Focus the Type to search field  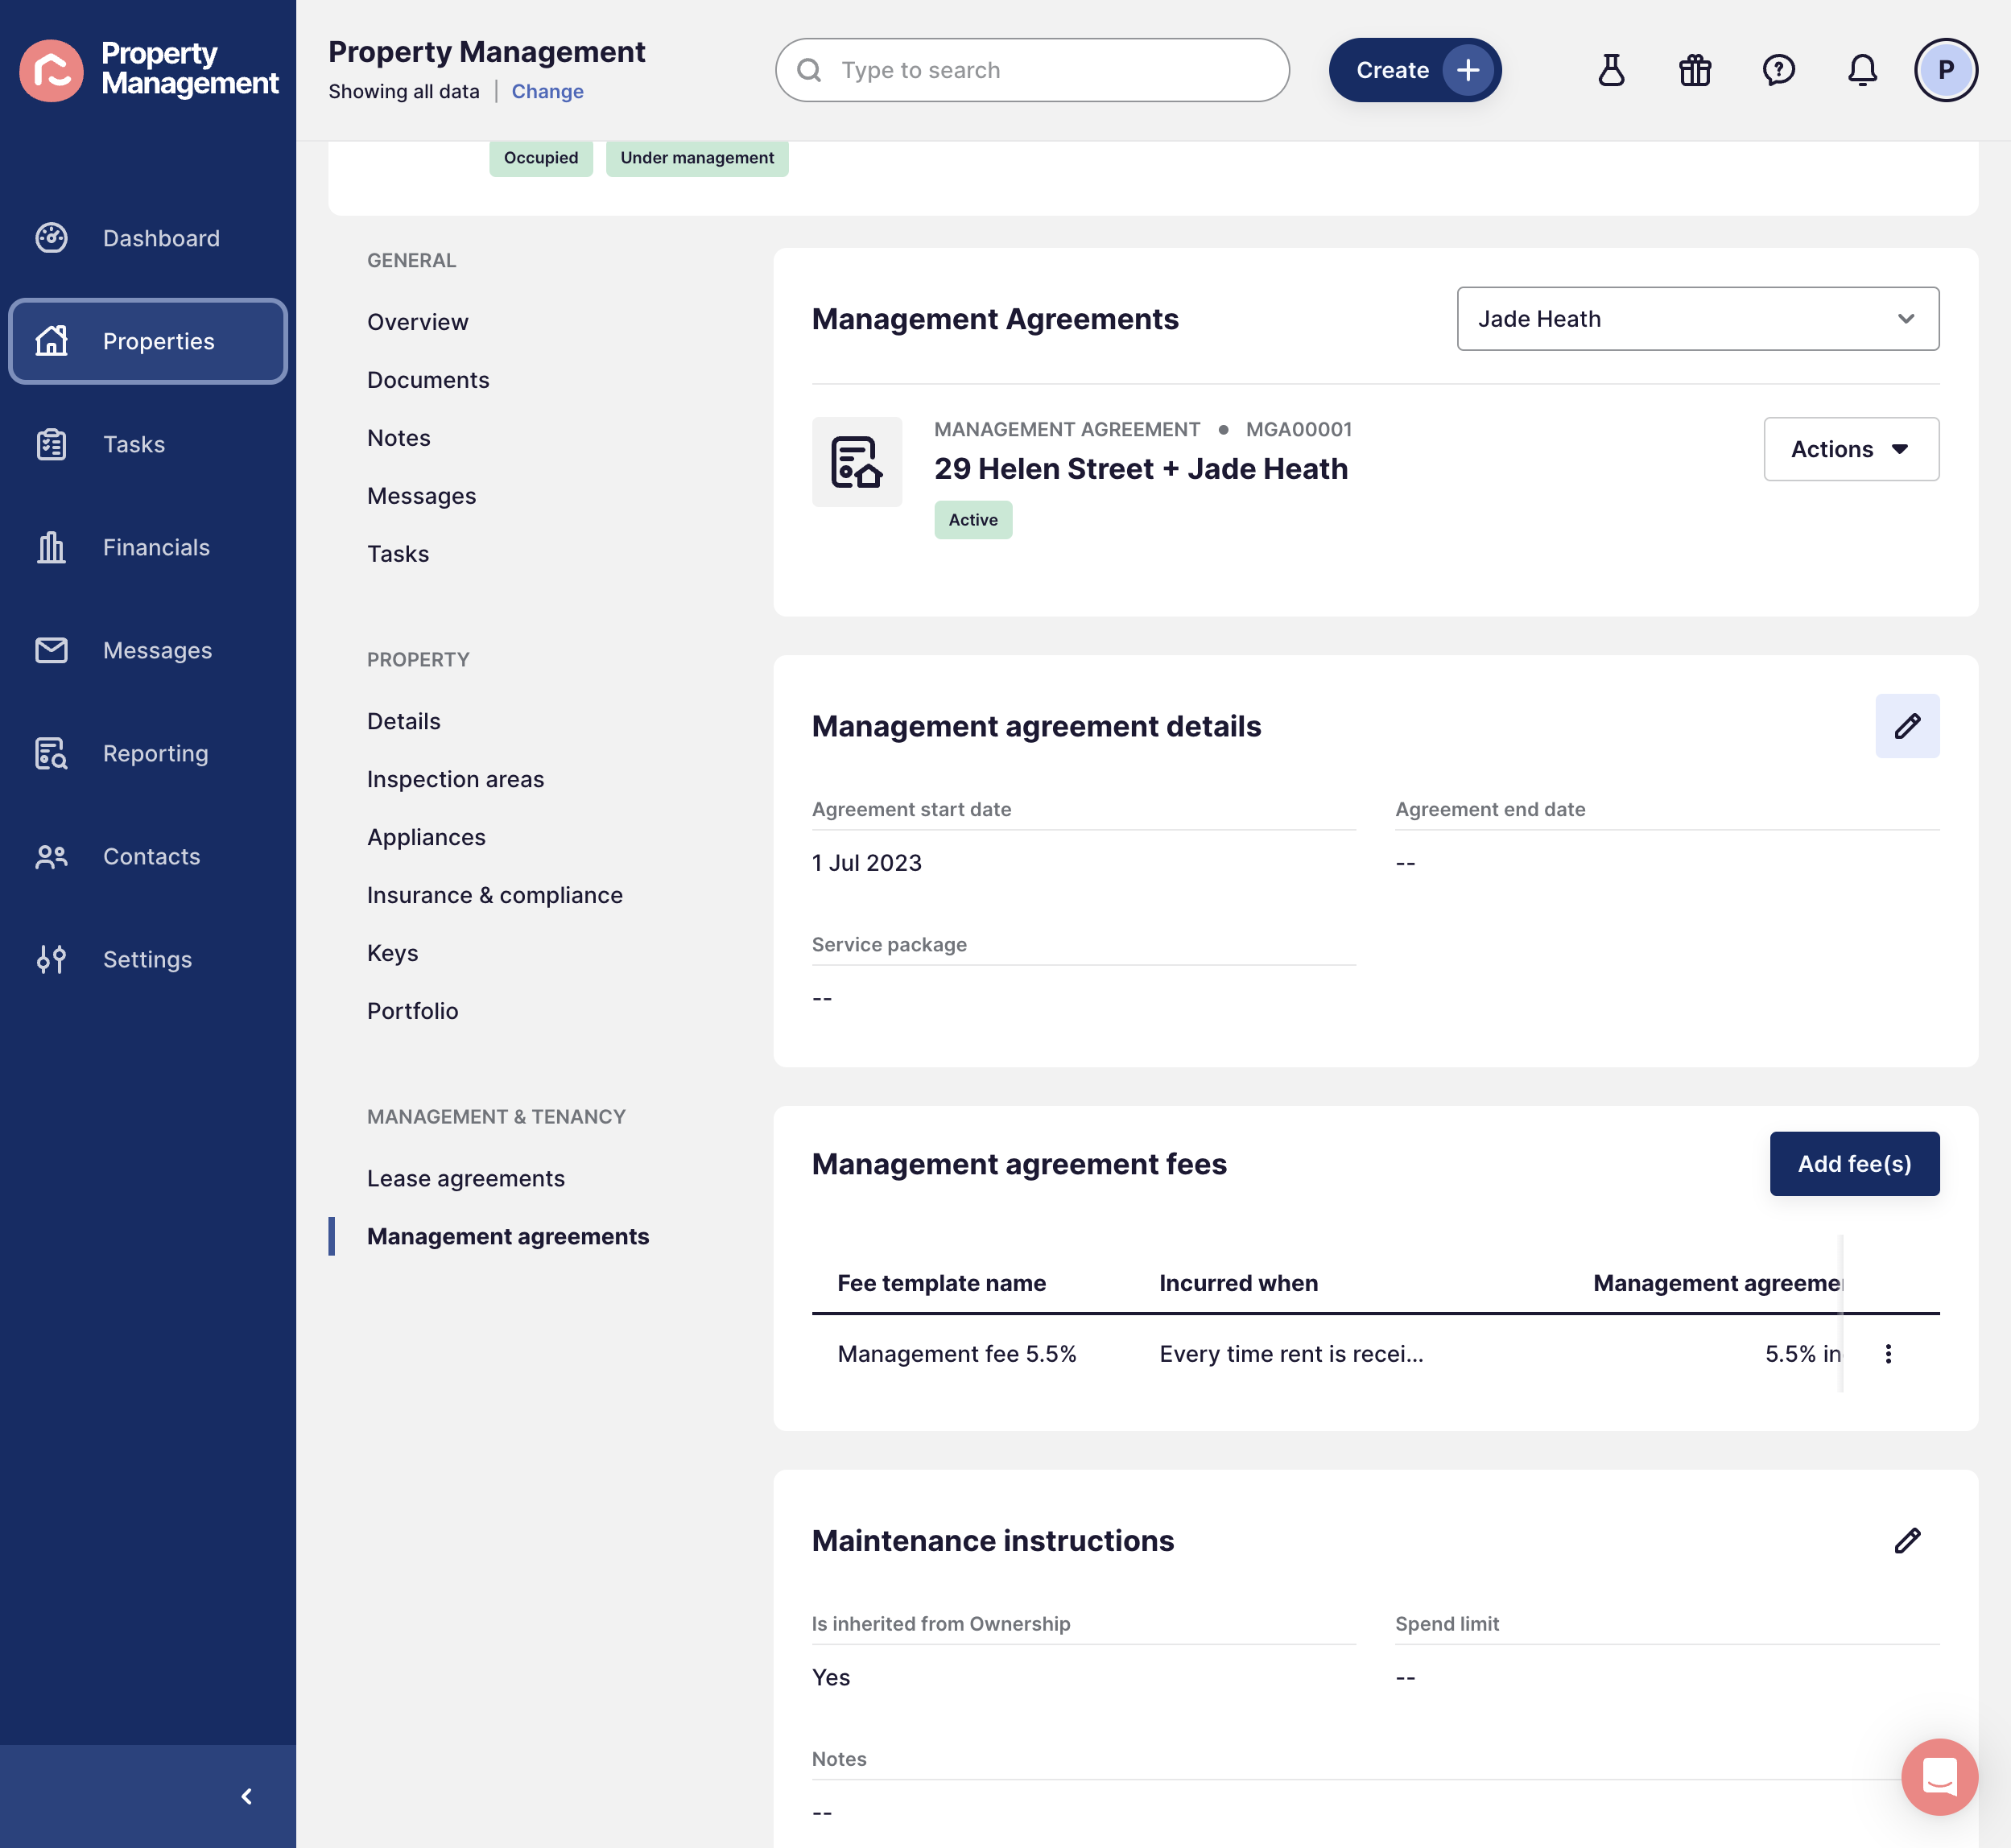pos(1032,70)
